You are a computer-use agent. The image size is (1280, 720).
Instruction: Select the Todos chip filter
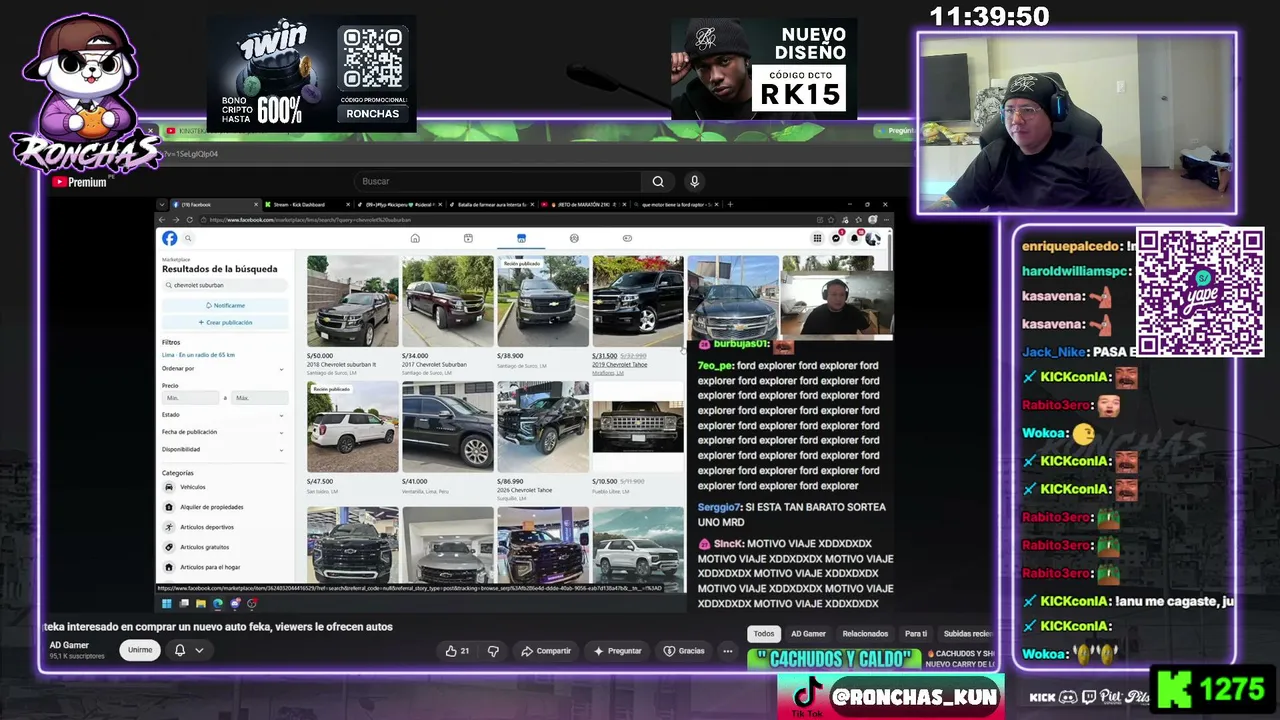(x=764, y=634)
